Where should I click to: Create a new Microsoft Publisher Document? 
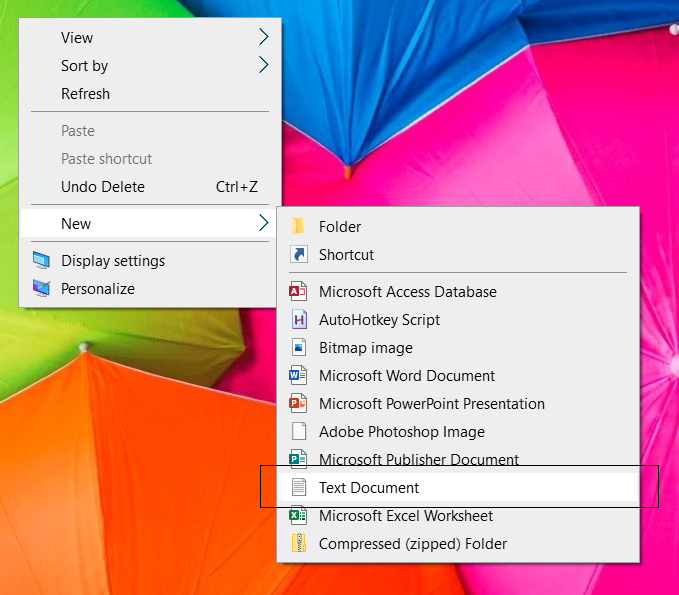click(458, 459)
